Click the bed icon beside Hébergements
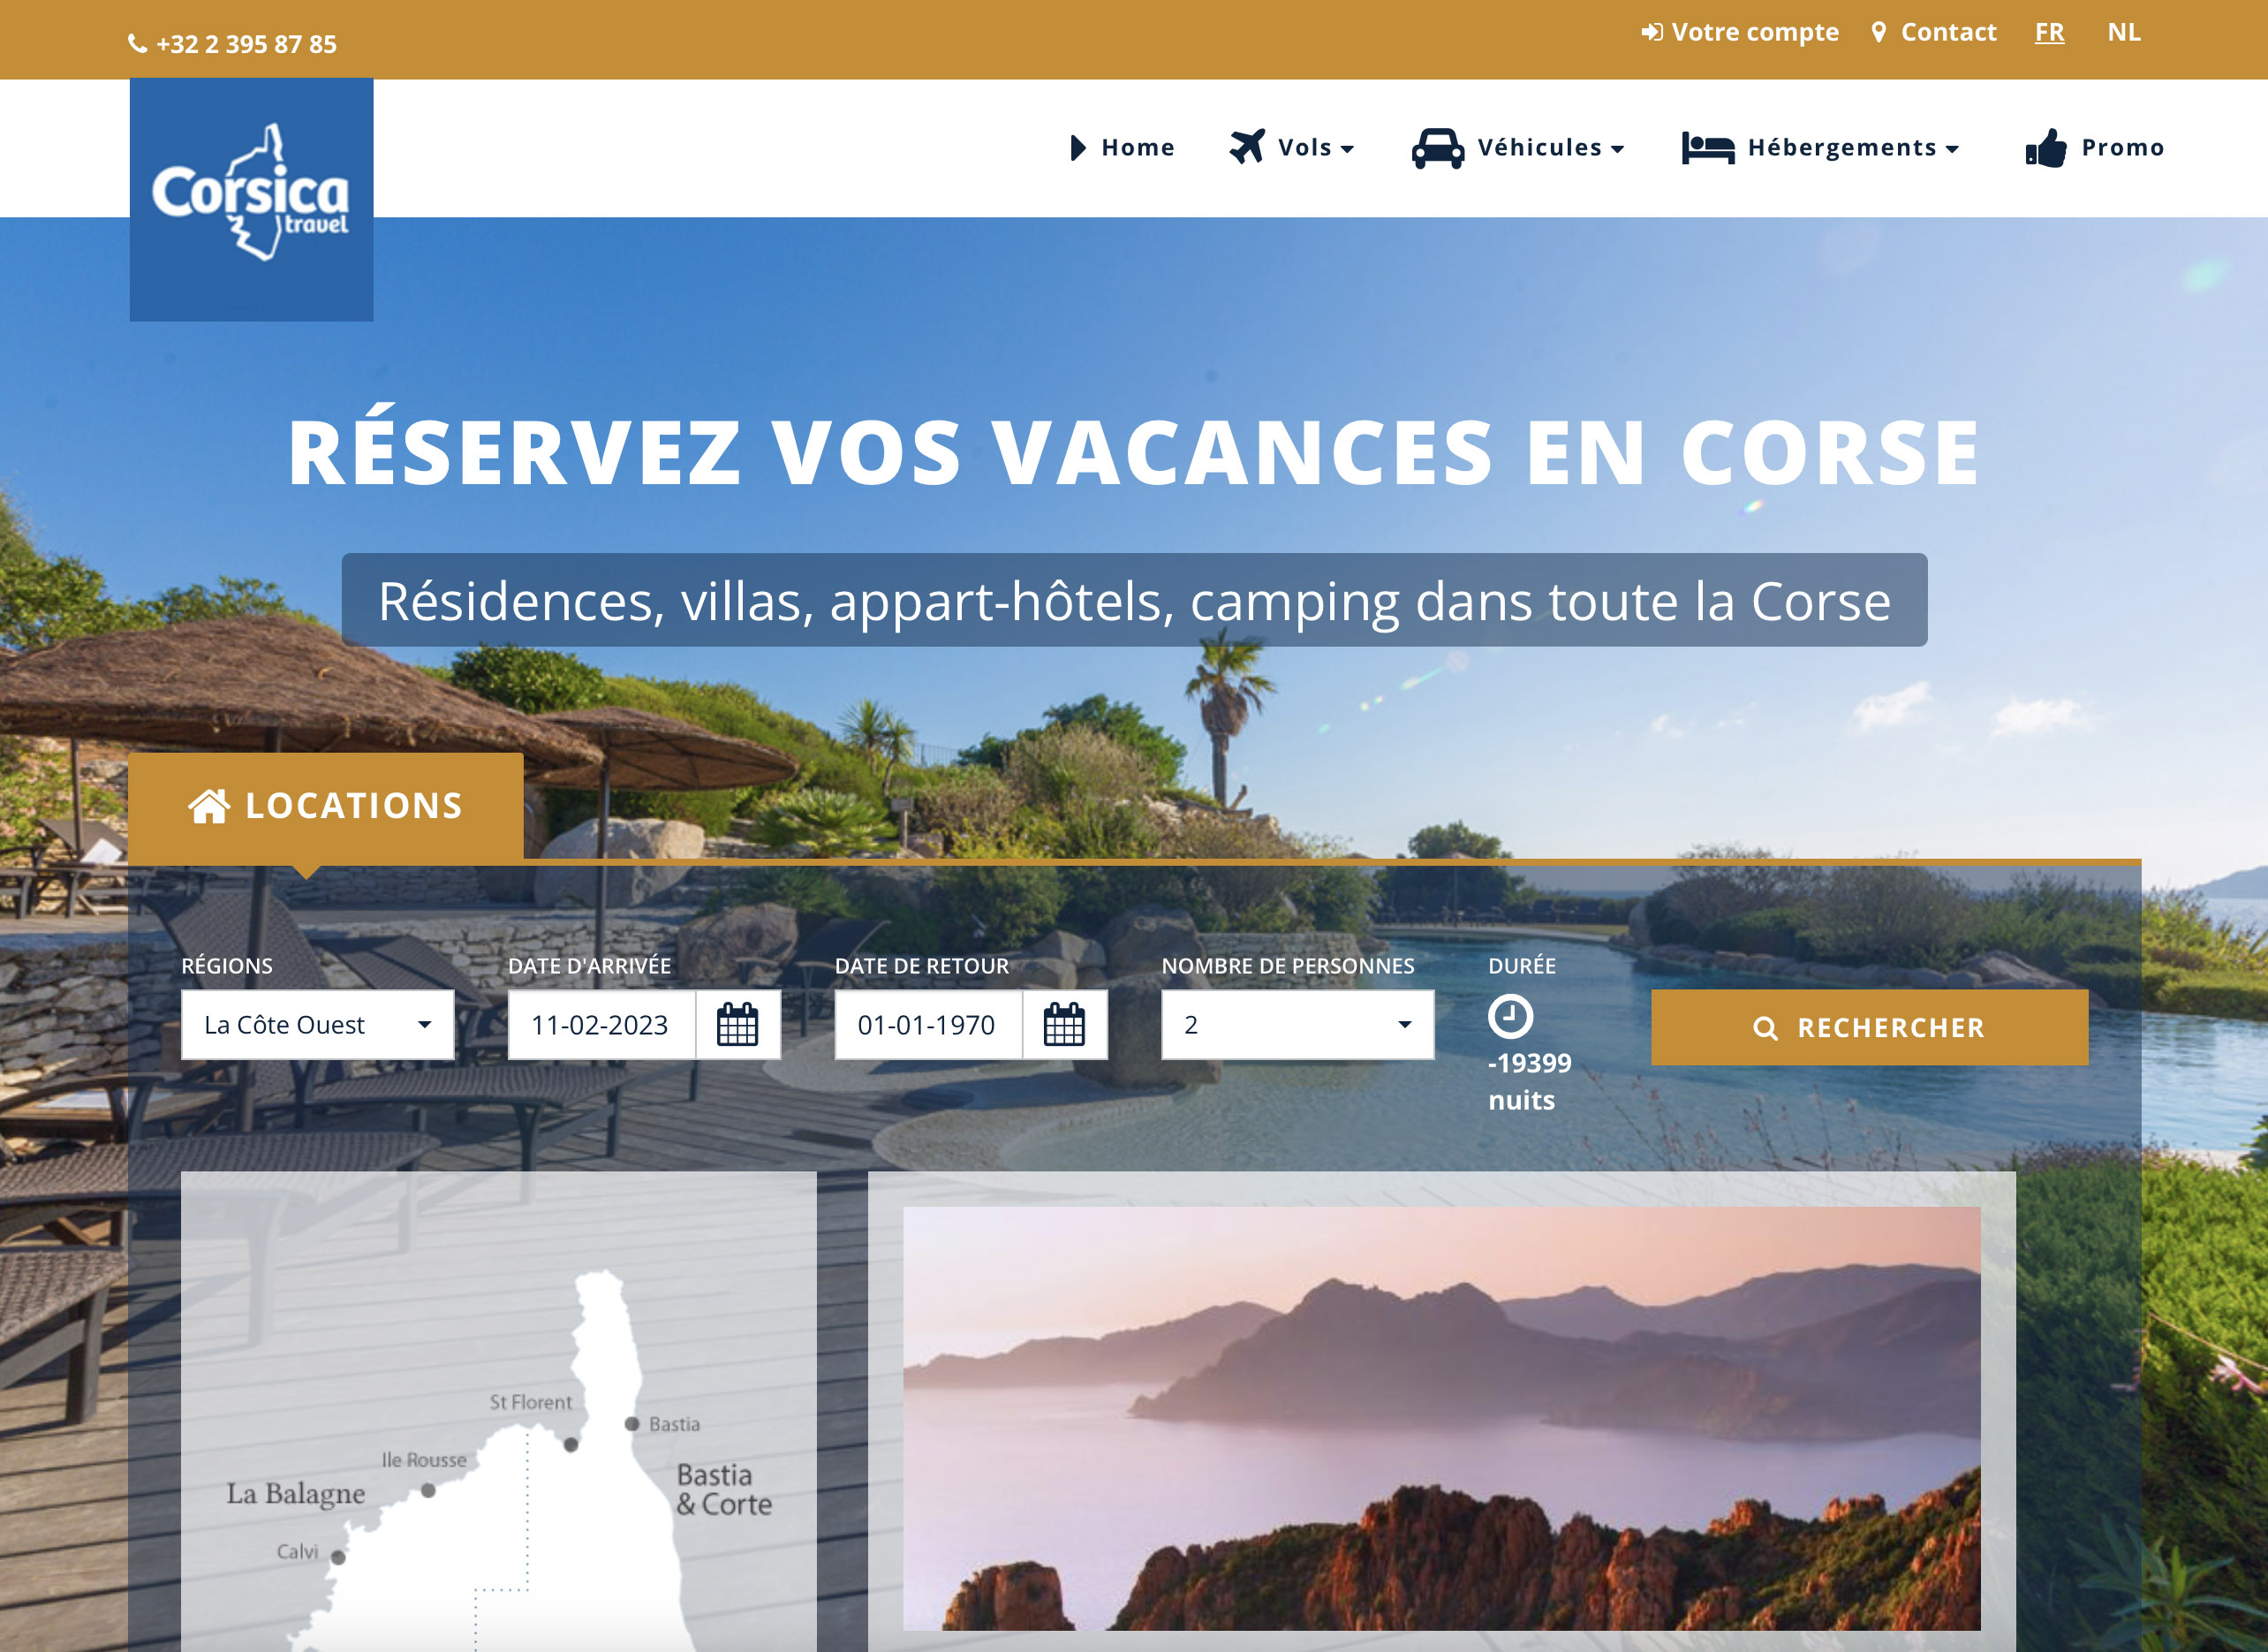Viewport: 2268px width, 1652px height. [1707, 148]
